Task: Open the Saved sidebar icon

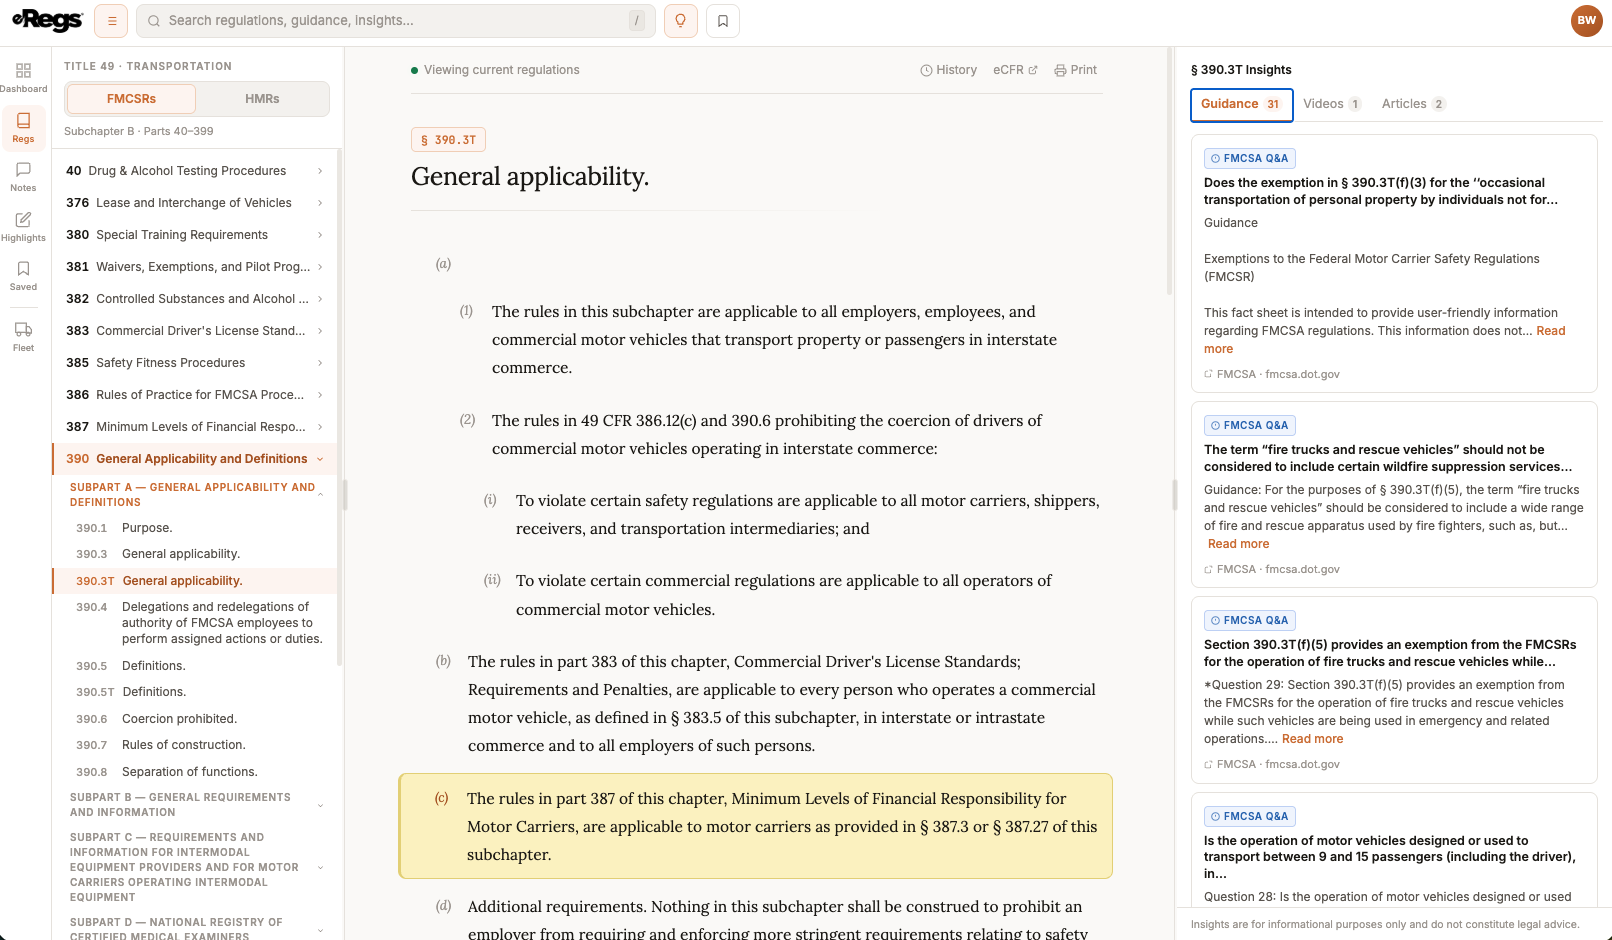Action: tap(23, 276)
